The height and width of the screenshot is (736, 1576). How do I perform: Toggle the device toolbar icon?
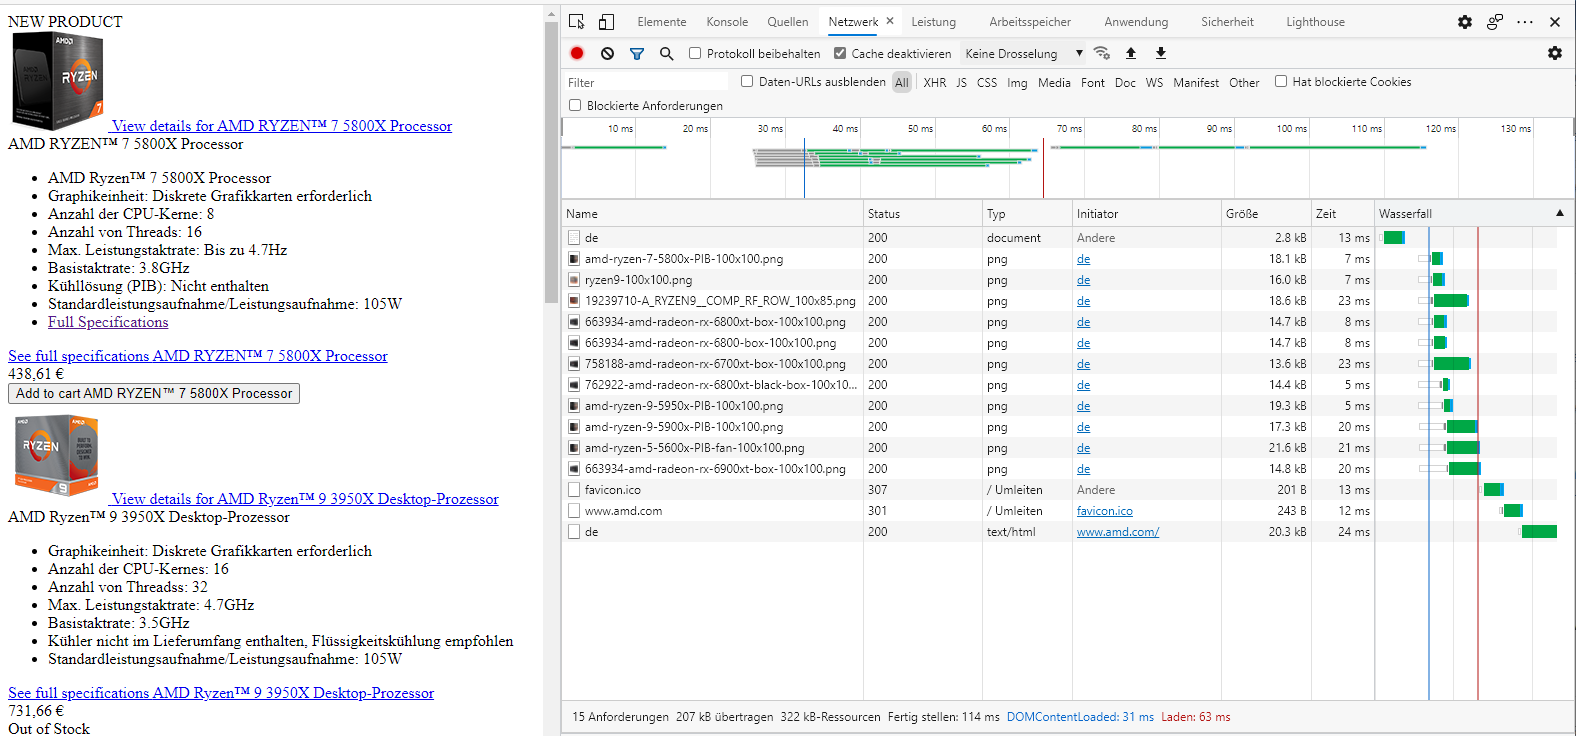click(606, 22)
